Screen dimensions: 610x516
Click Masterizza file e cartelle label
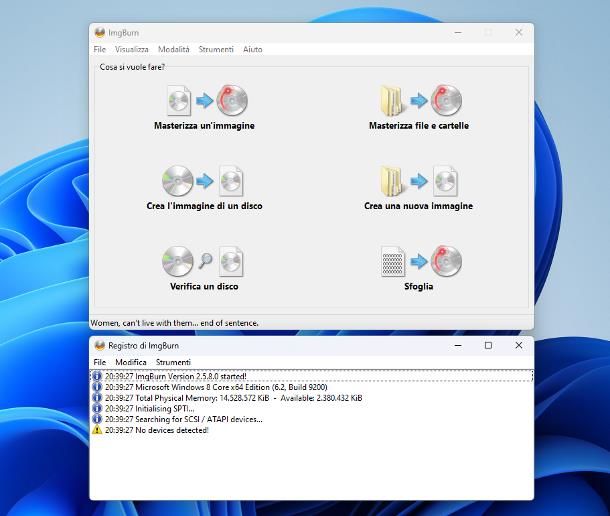(x=419, y=126)
